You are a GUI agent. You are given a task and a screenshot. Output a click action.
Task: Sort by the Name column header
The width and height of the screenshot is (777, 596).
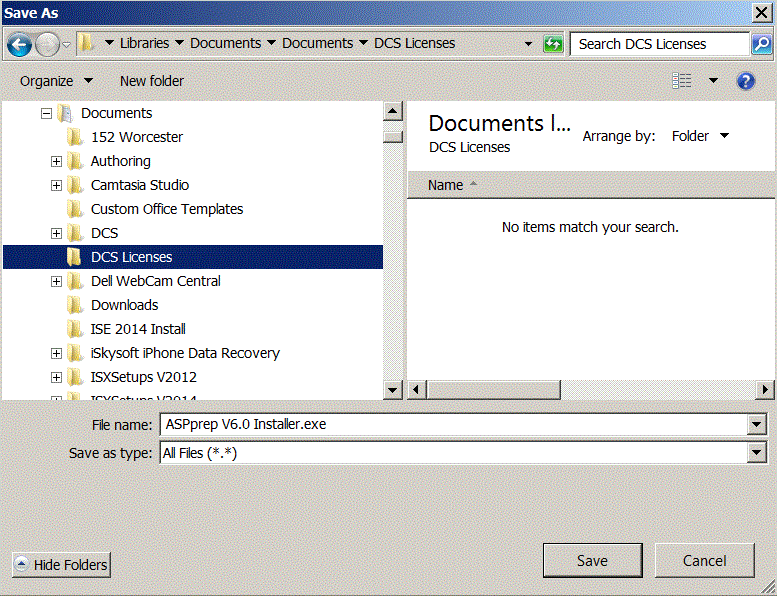(445, 185)
